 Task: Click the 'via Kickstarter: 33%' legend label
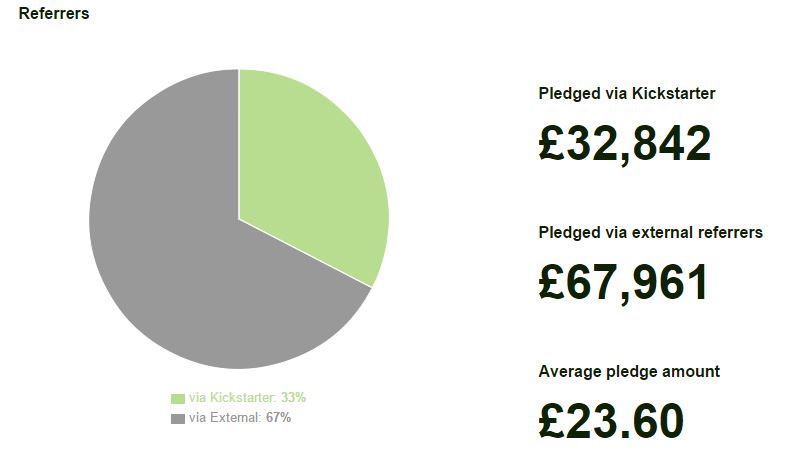(247, 398)
